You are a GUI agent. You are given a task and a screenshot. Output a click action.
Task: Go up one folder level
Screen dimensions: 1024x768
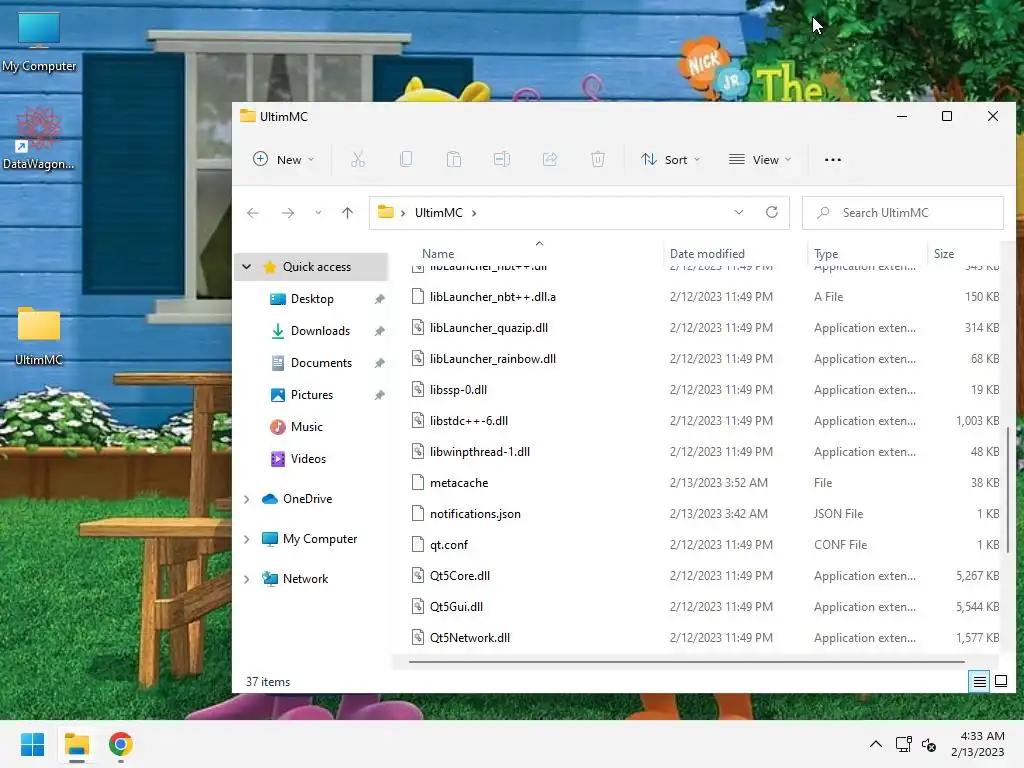click(x=347, y=213)
